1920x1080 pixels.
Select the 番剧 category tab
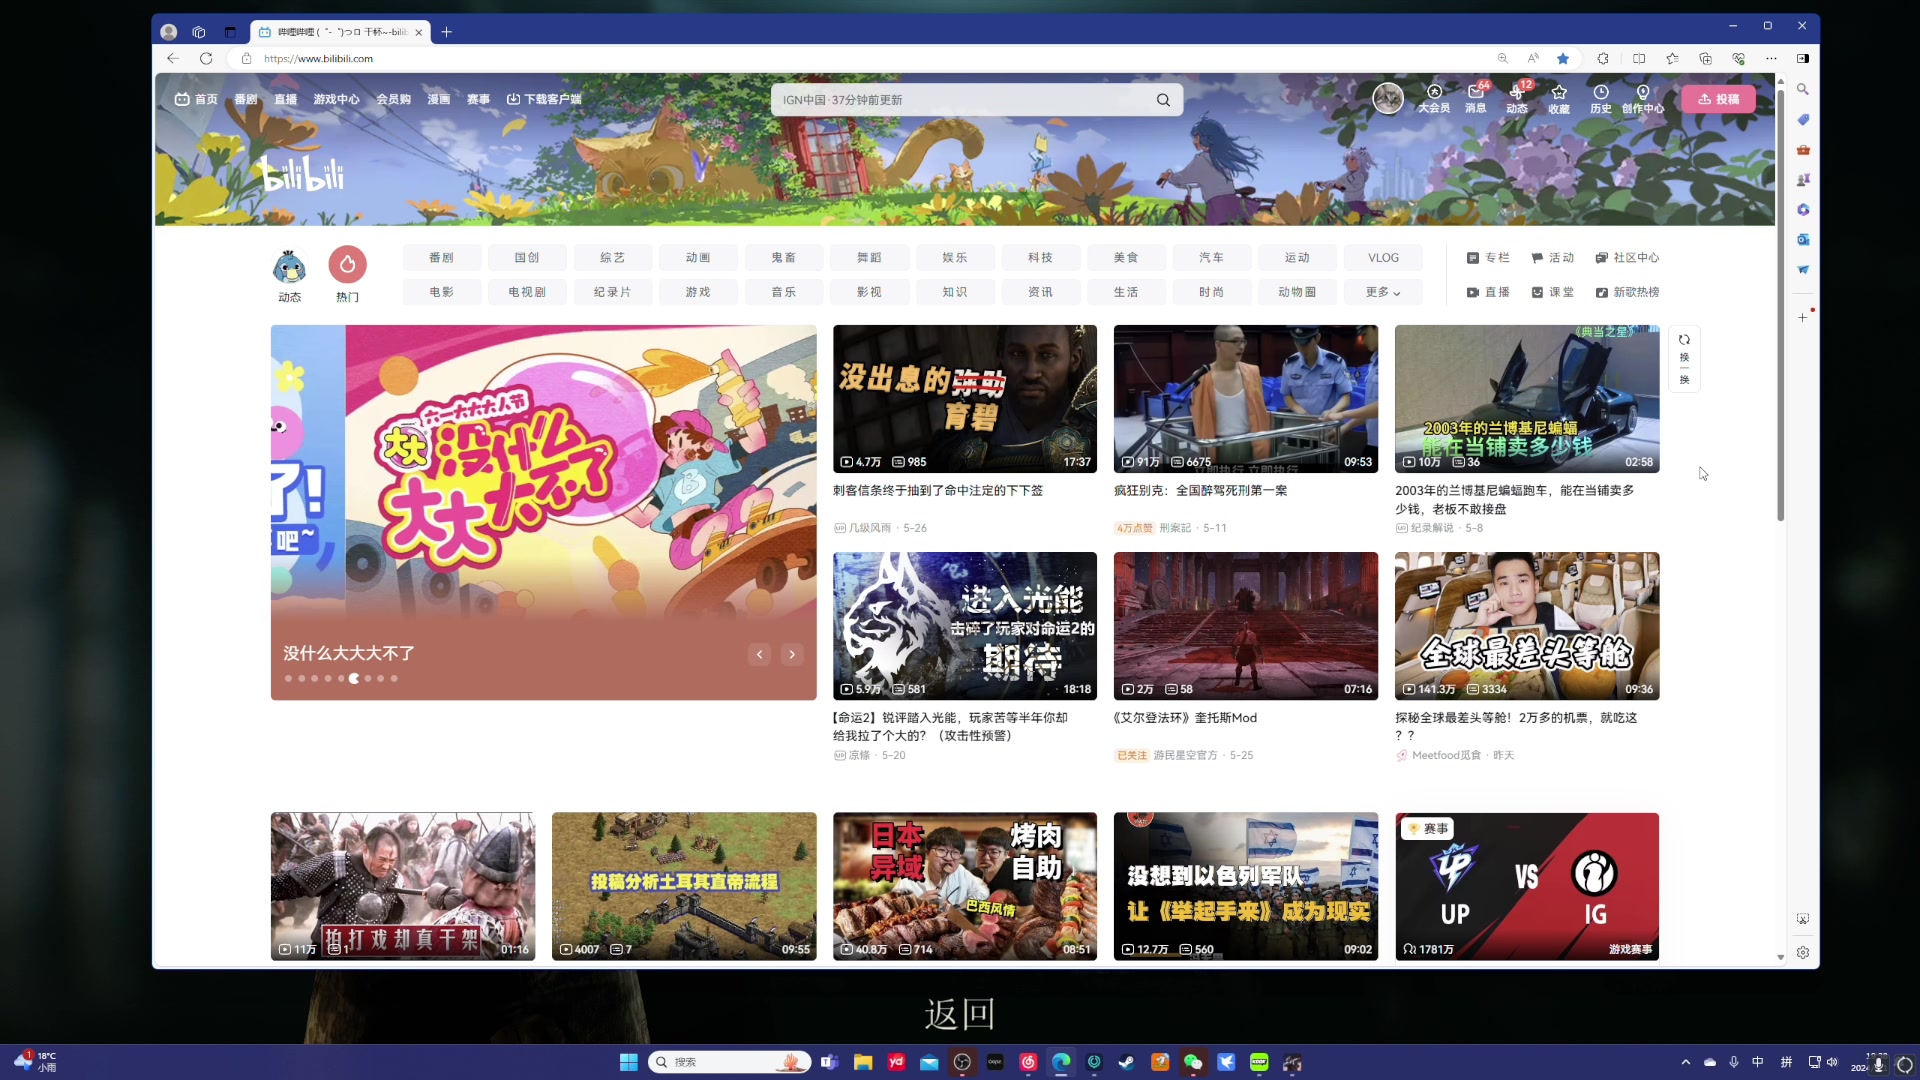point(441,258)
